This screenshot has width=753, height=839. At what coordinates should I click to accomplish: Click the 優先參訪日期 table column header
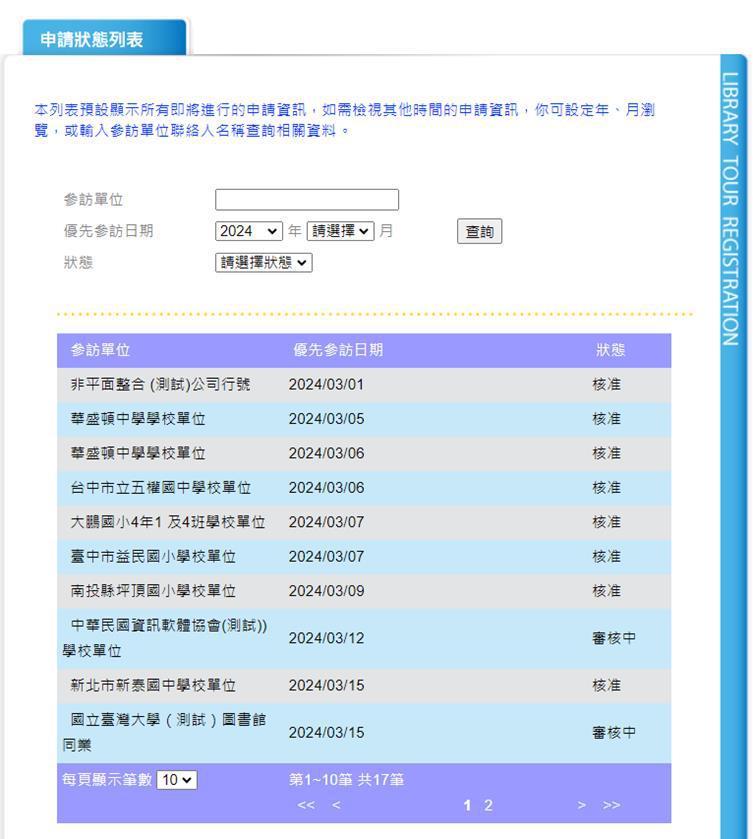click(338, 350)
